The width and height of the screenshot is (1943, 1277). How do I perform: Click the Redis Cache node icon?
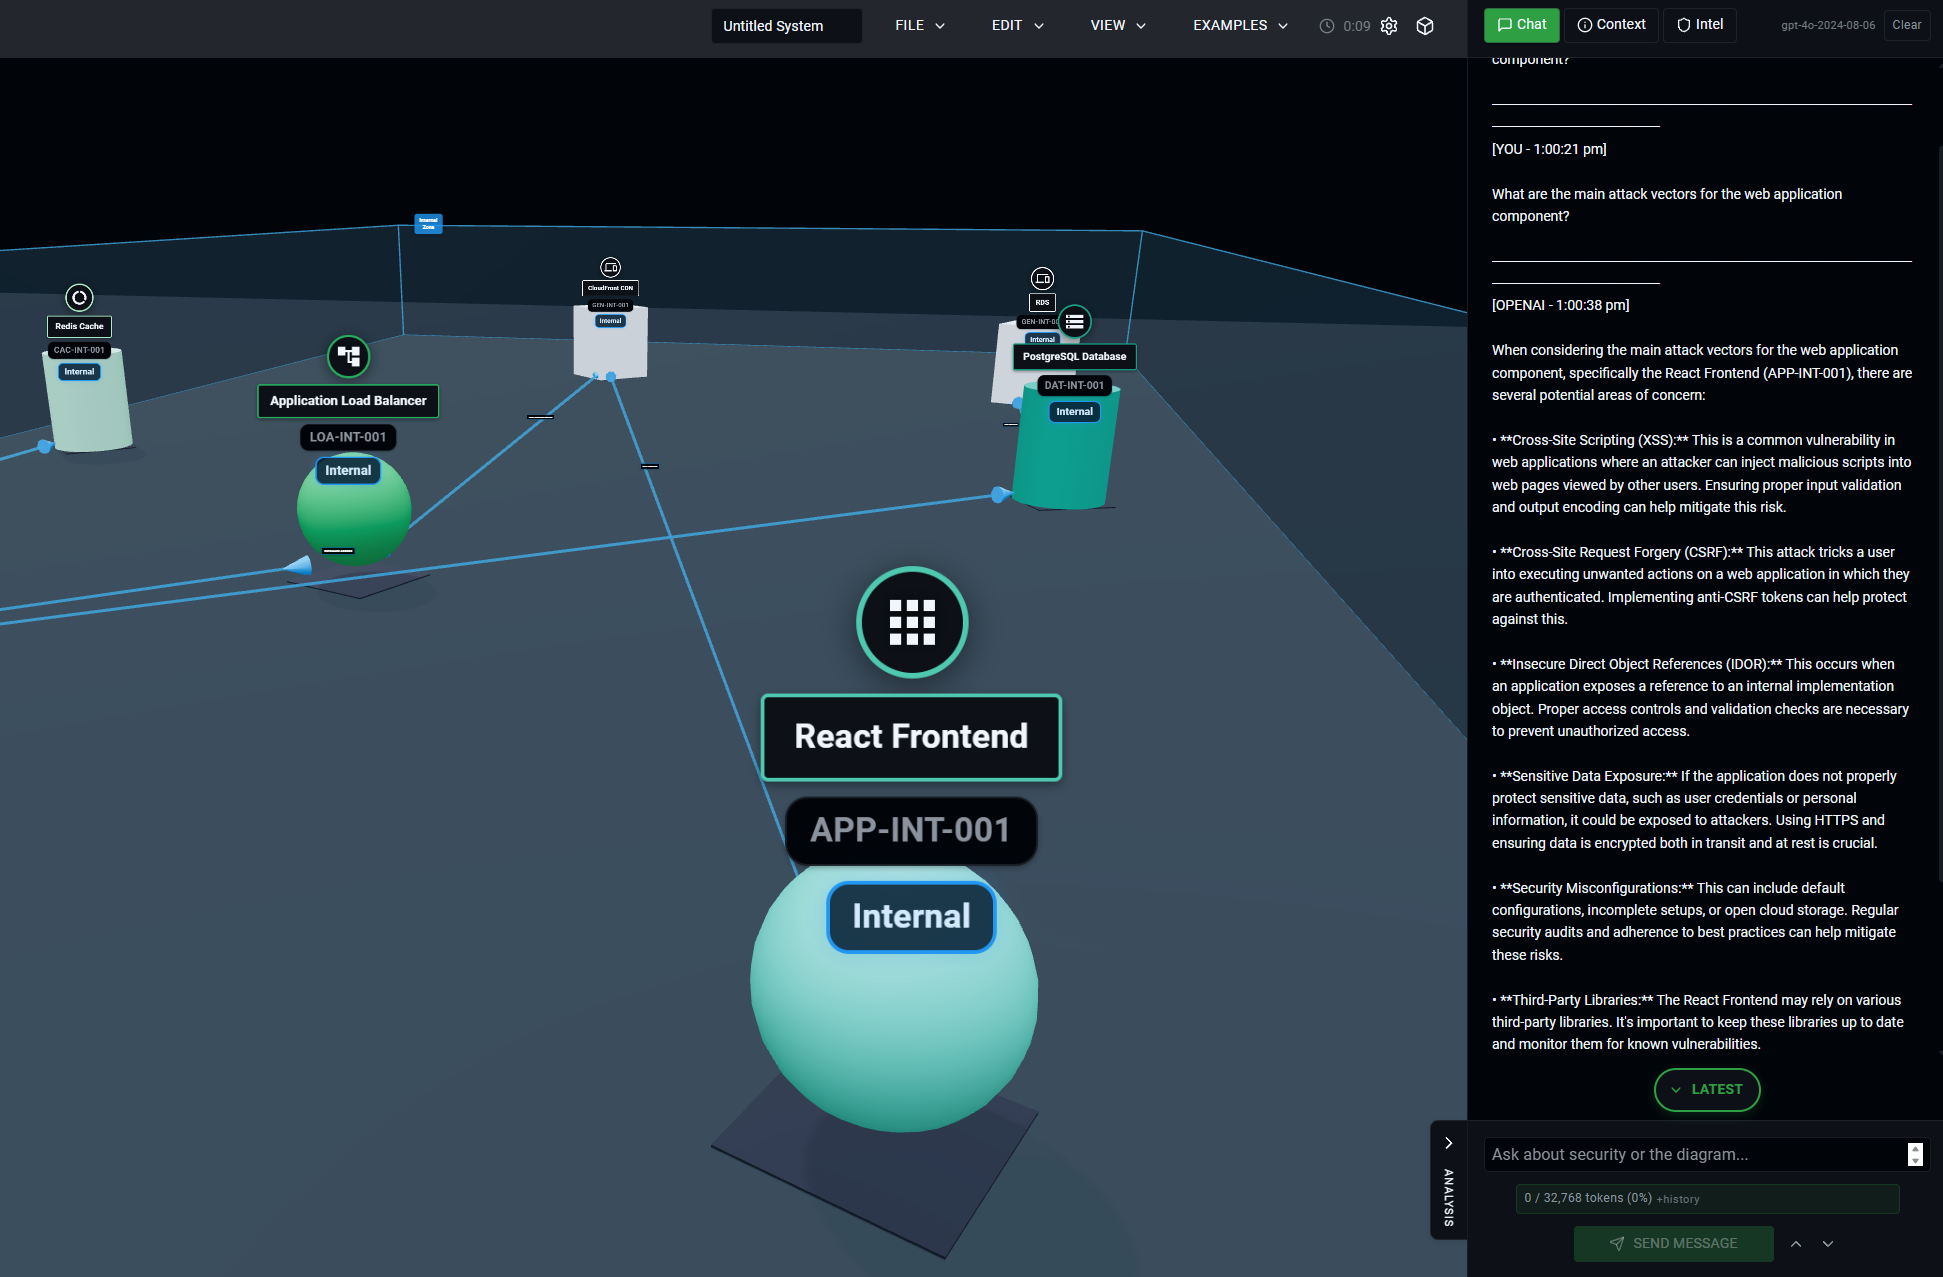(x=79, y=297)
